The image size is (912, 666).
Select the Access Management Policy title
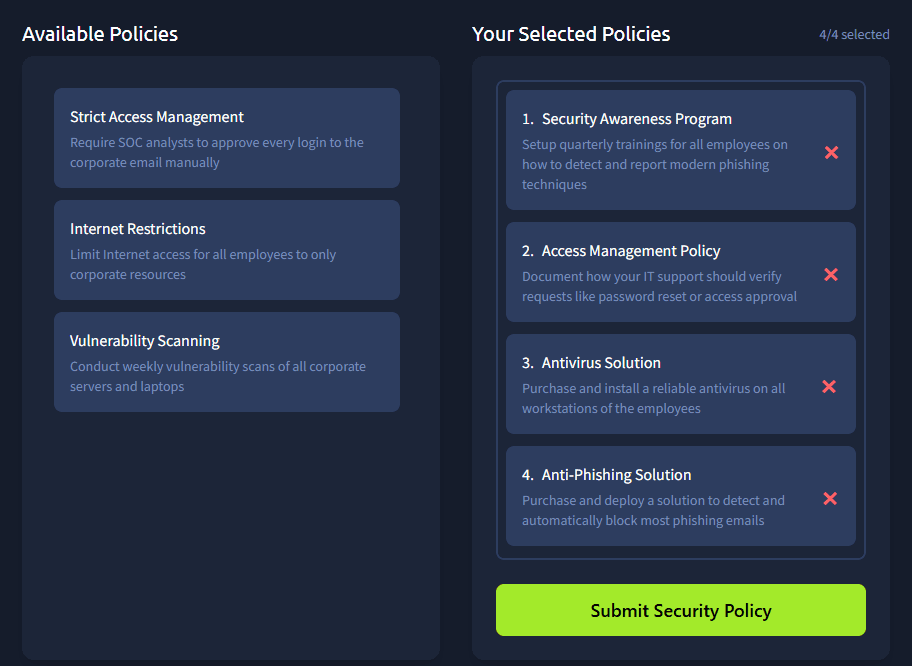[630, 251]
